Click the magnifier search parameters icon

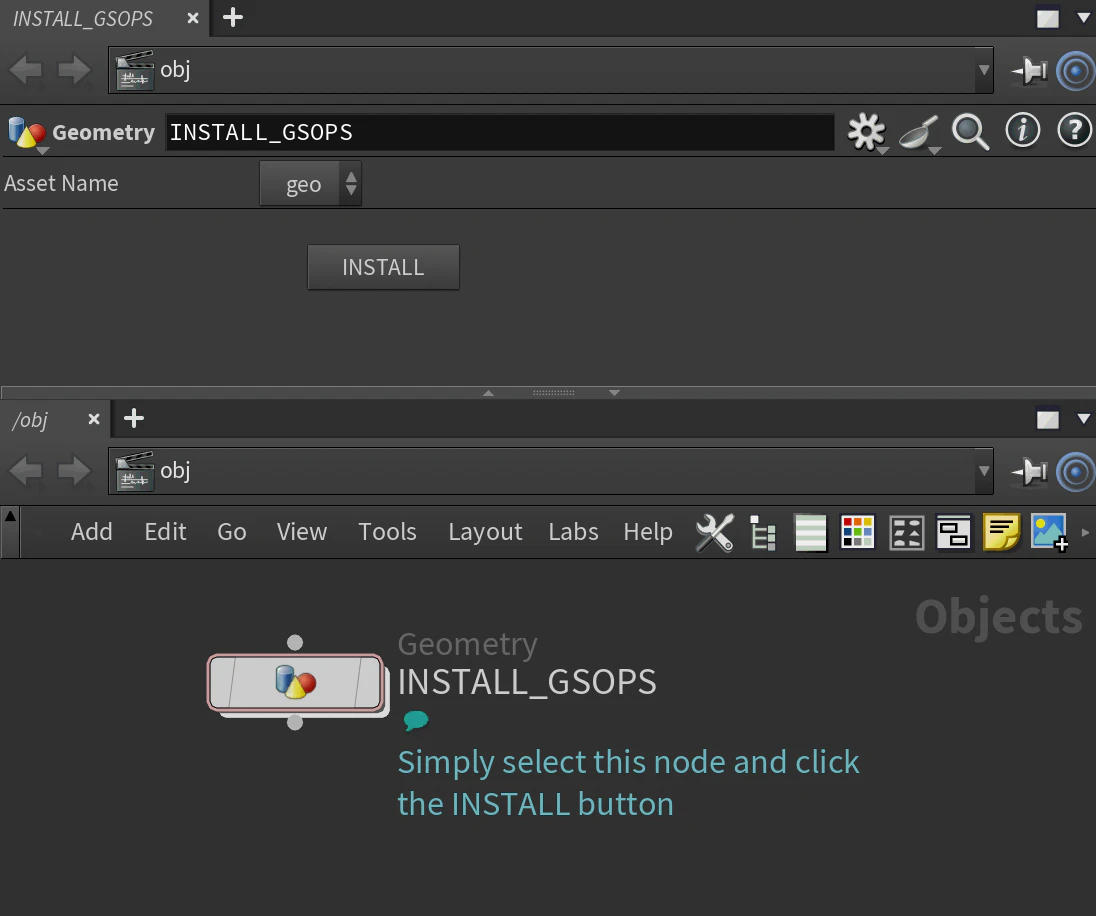click(971, 131)
